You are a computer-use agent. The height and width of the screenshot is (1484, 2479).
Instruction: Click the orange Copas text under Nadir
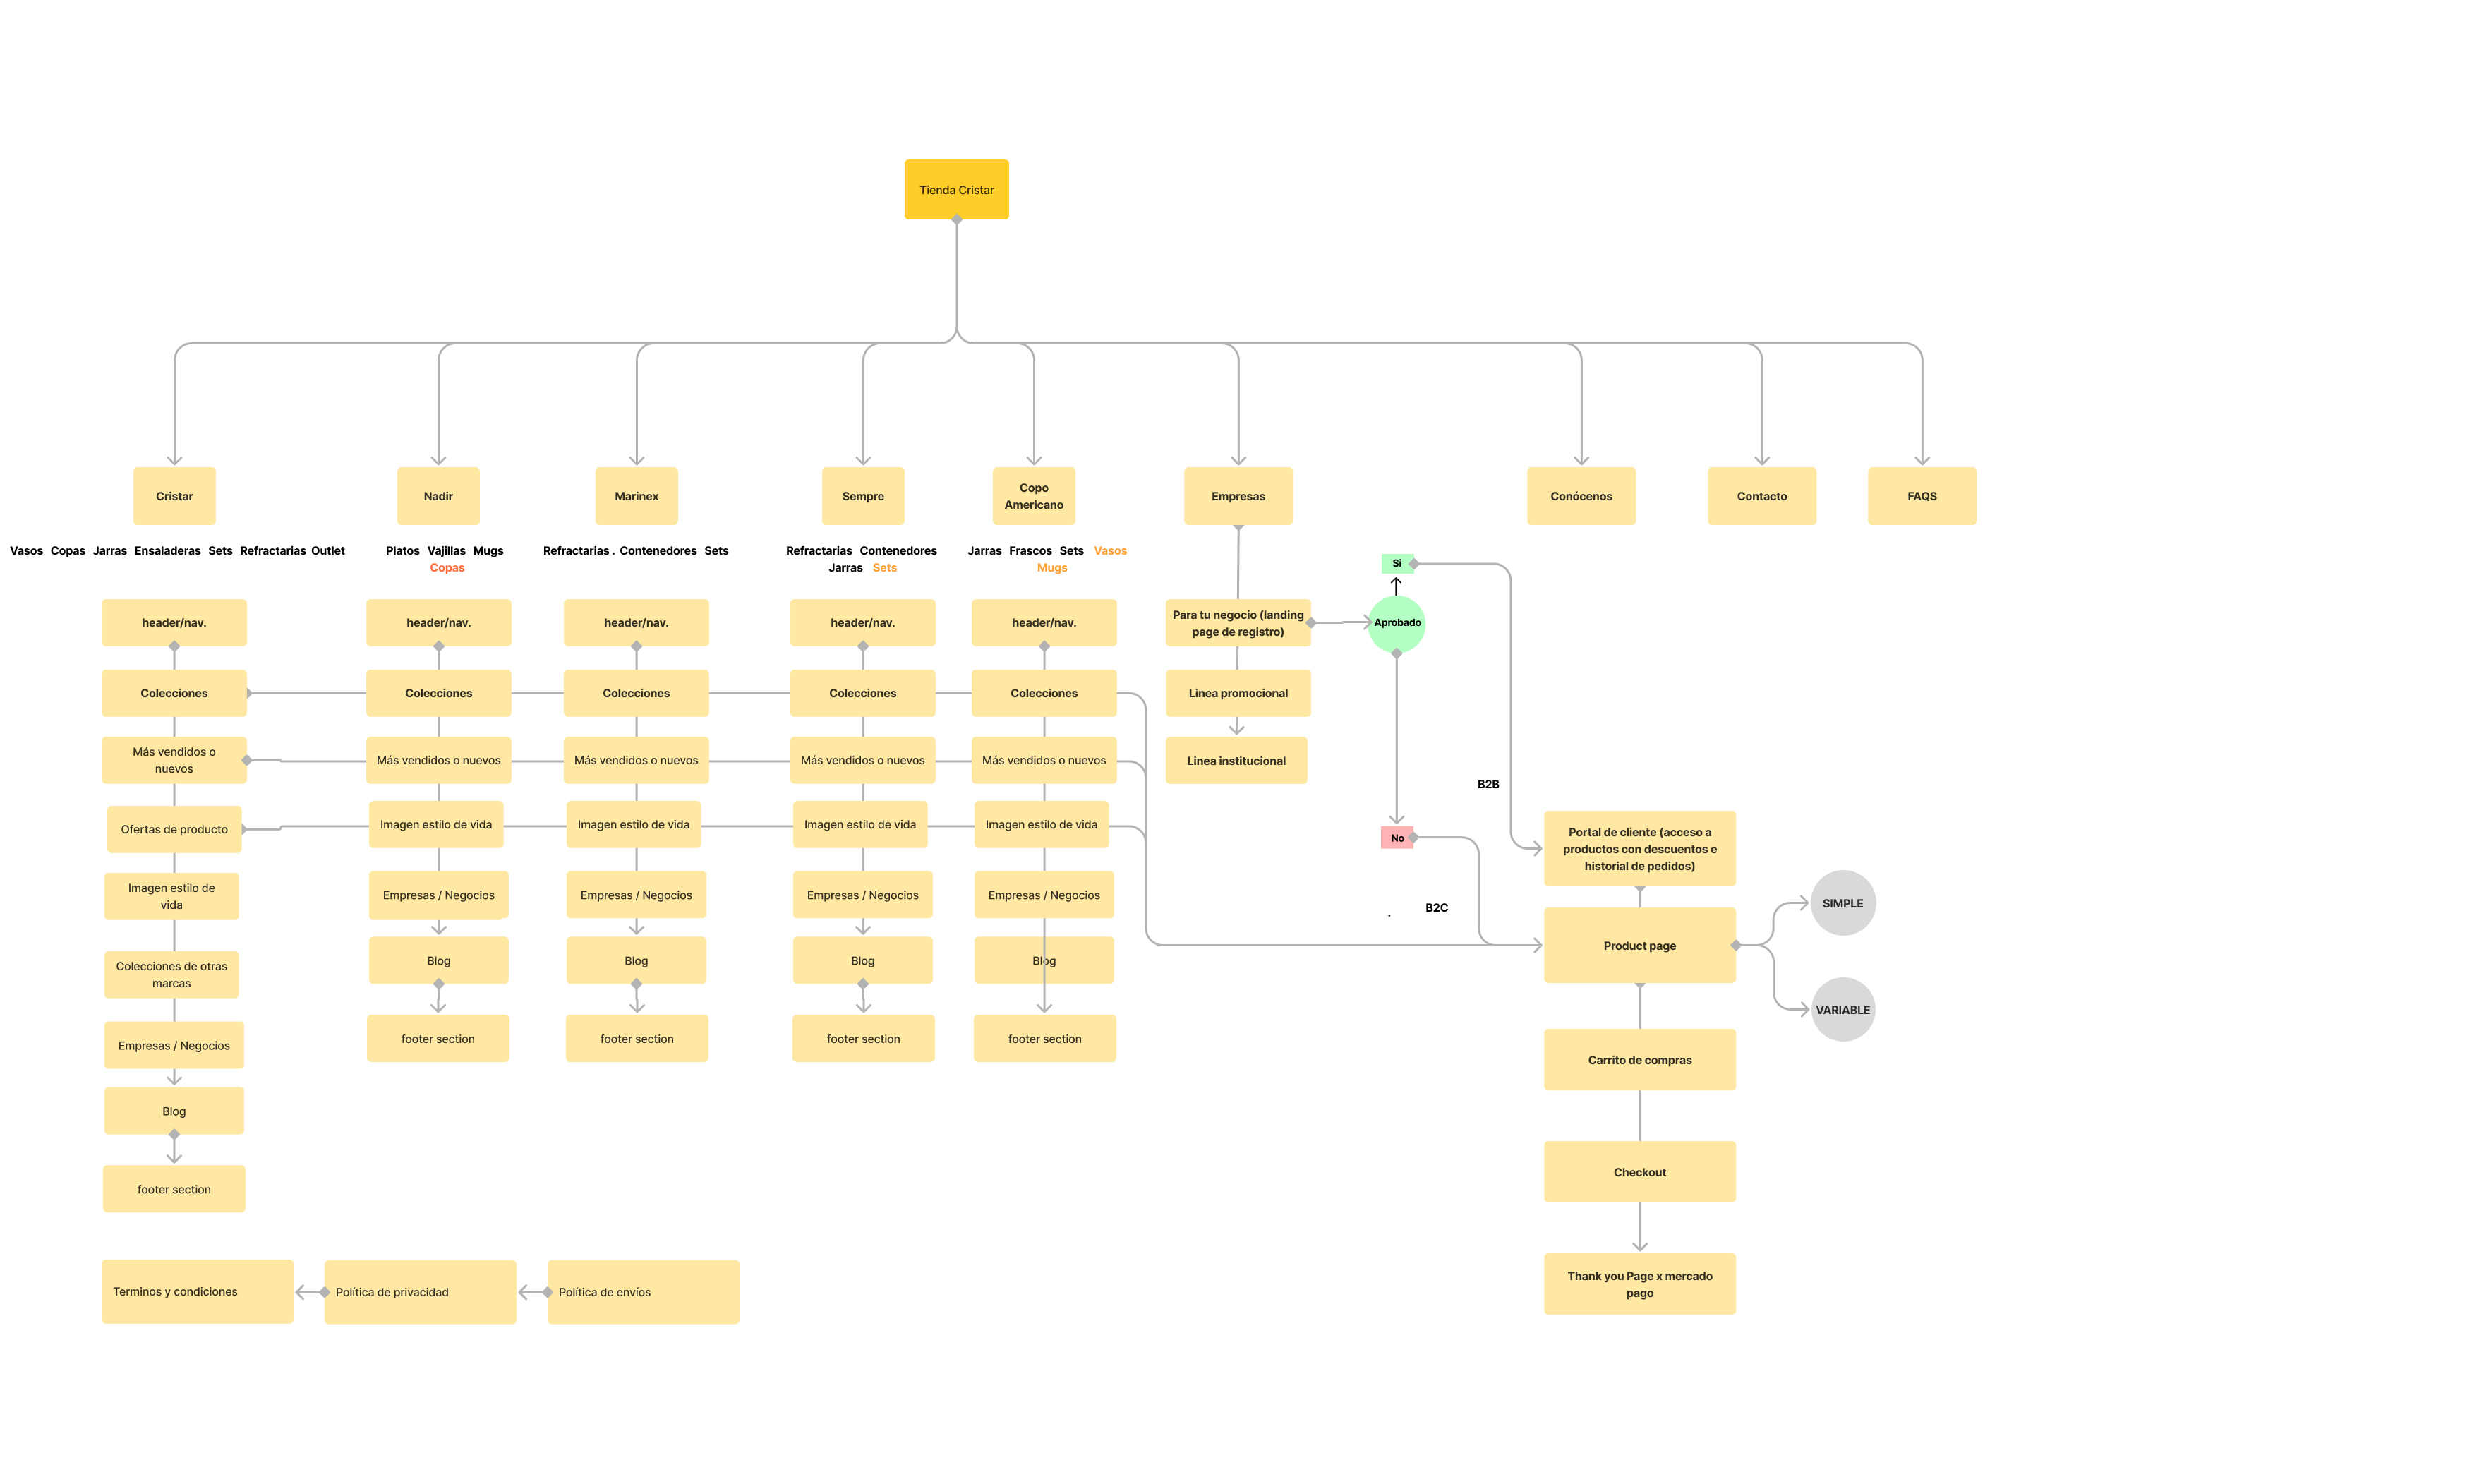tap(447, 568)
